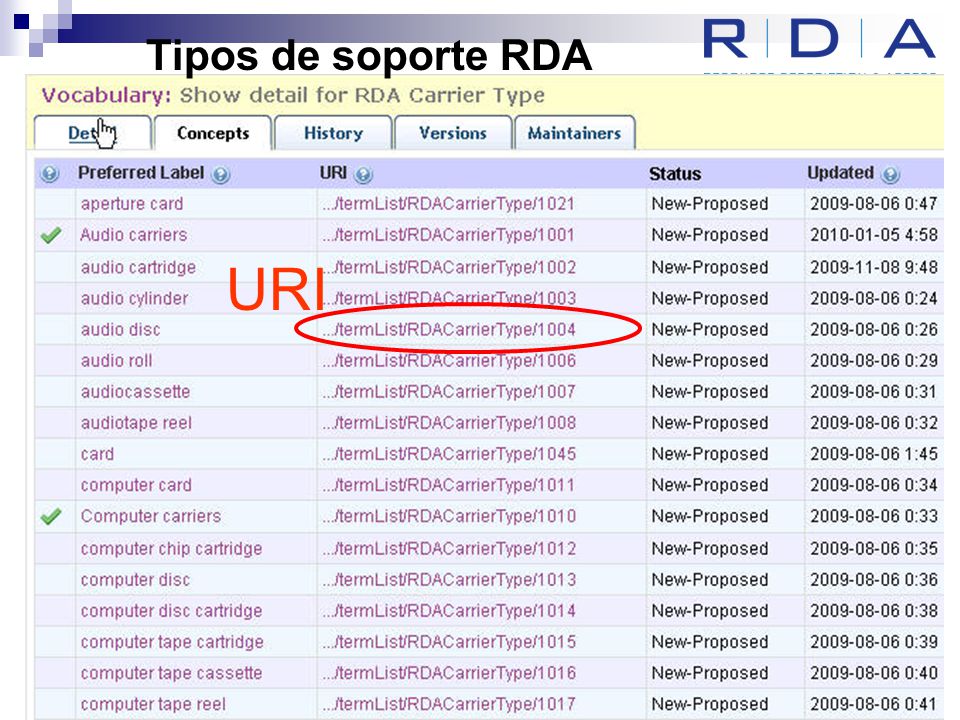Click New-Proposed status in aperture card row
This screenshot has height=720, width=960.
point(710,204)
